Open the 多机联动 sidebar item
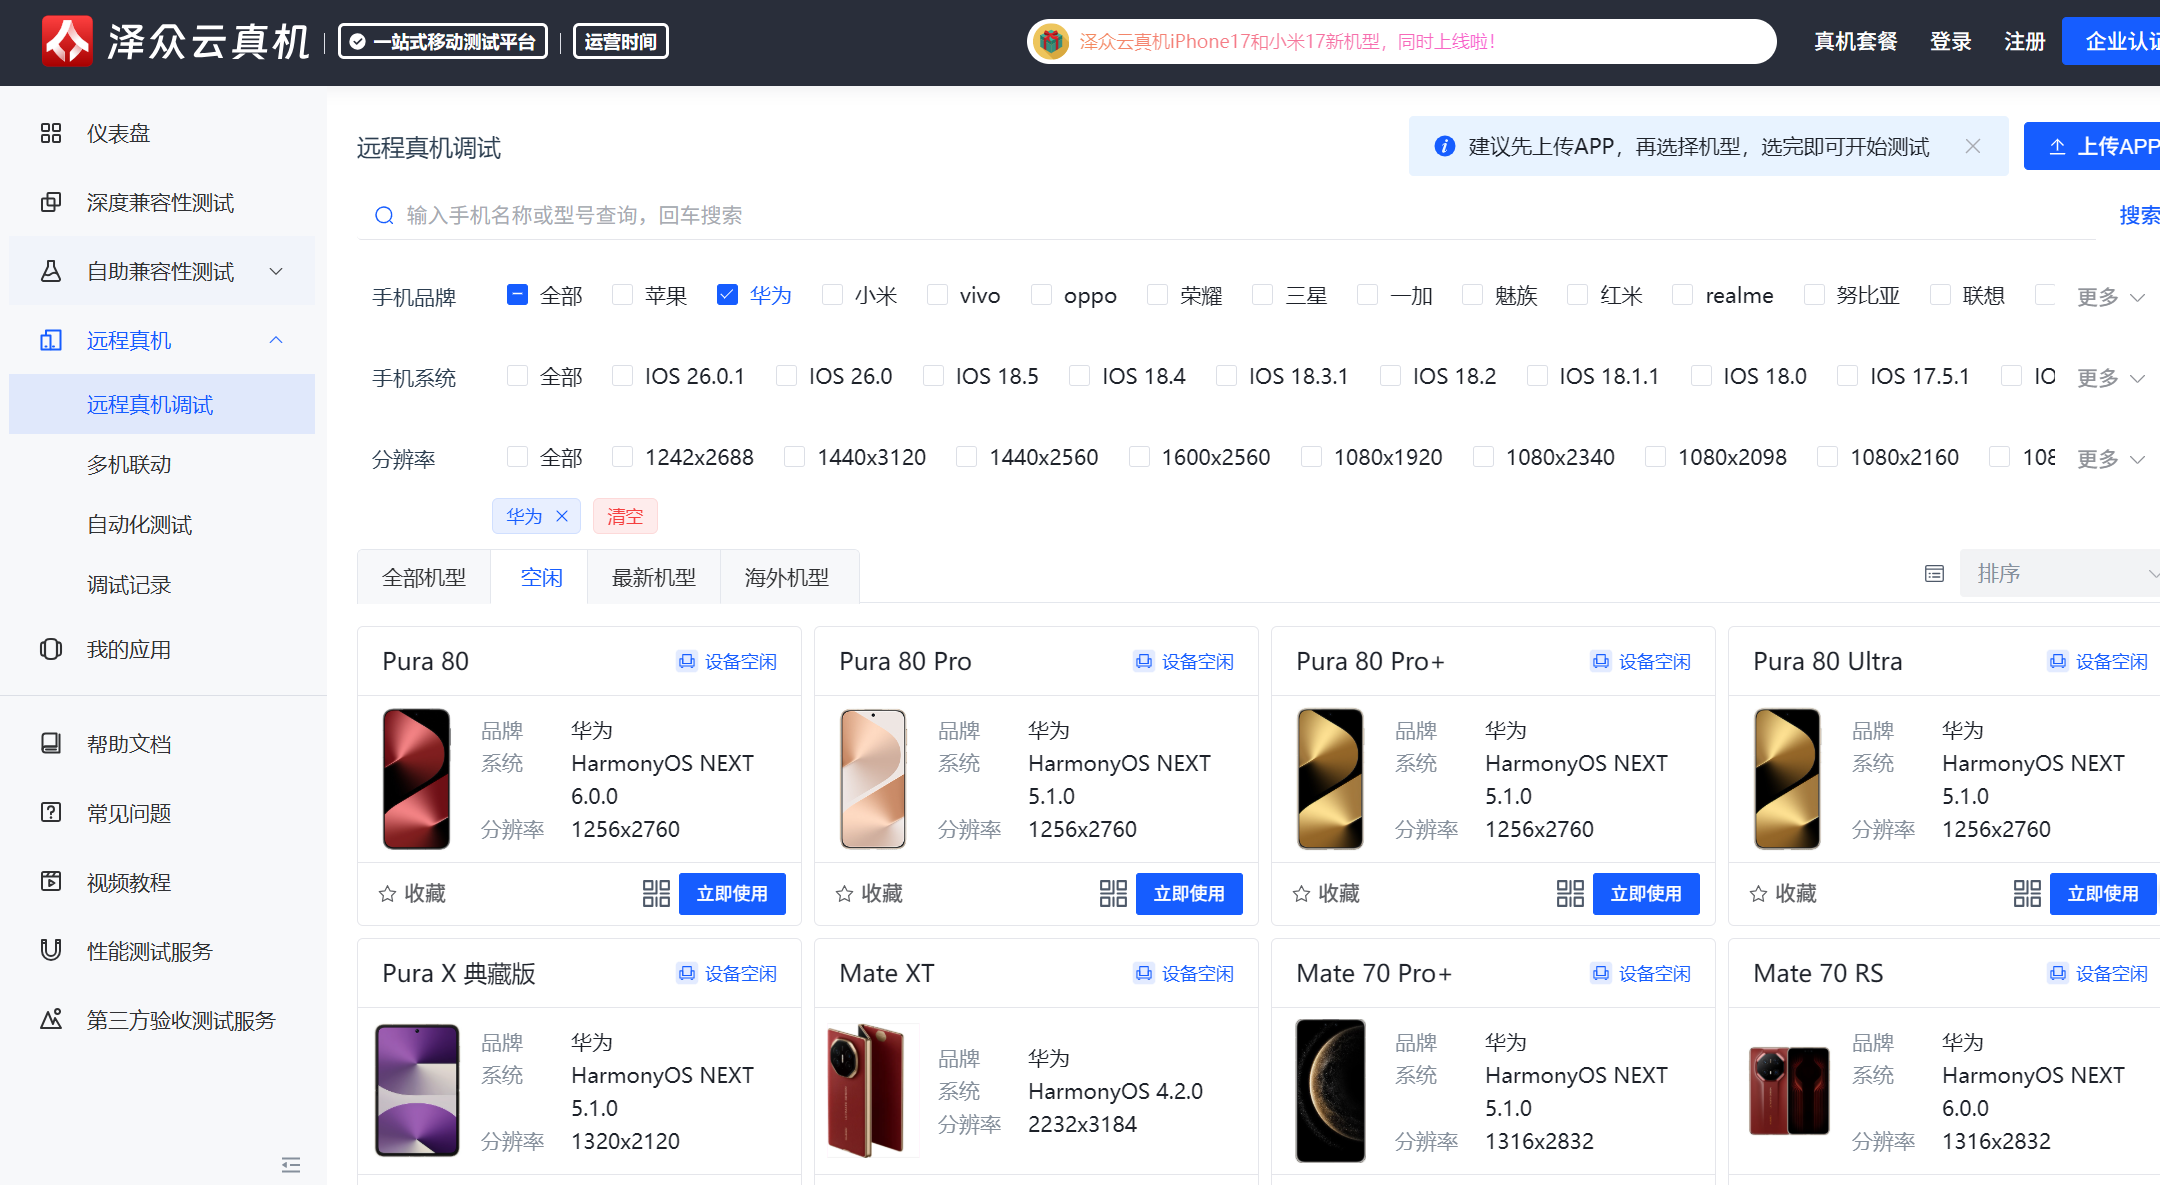 (x=129, y=464)
